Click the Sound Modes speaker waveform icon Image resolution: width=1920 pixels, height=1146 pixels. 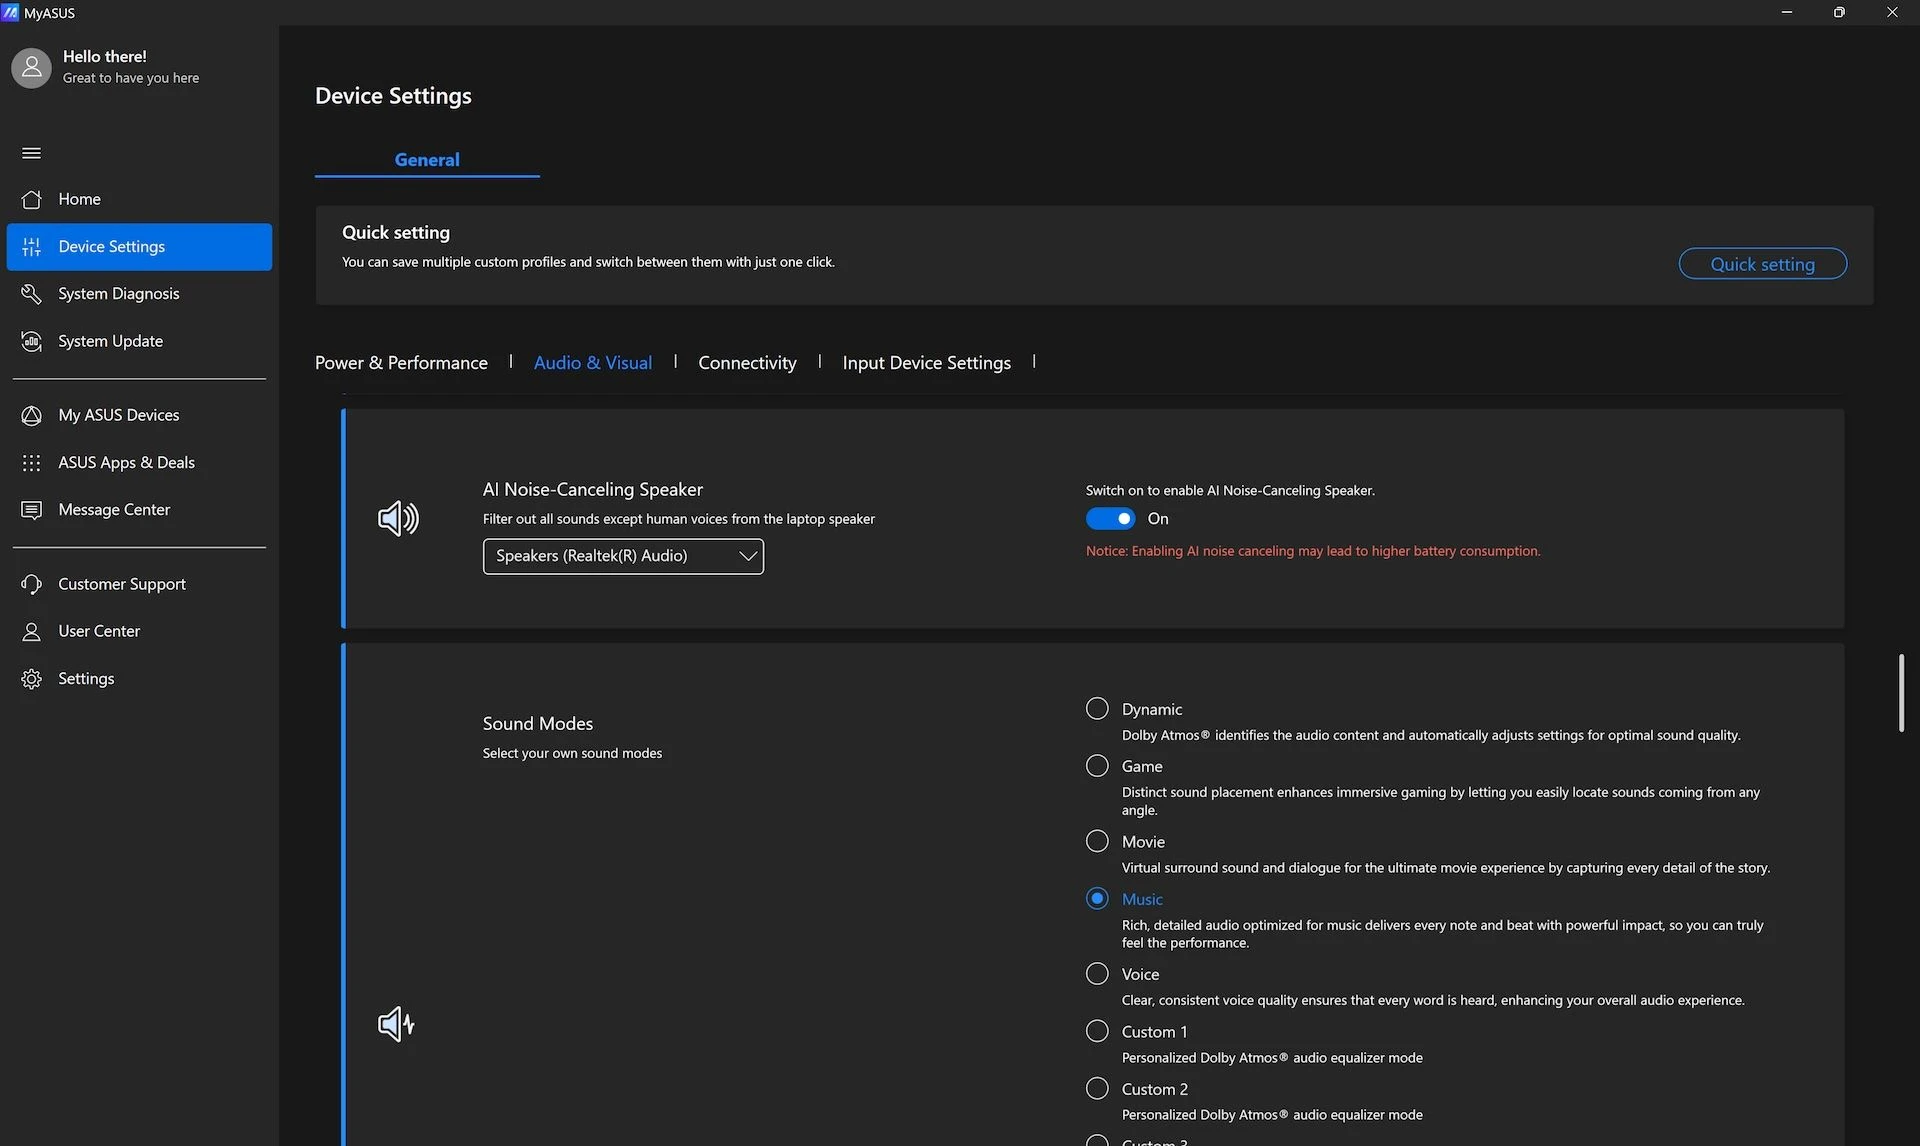click(396, 1023)
